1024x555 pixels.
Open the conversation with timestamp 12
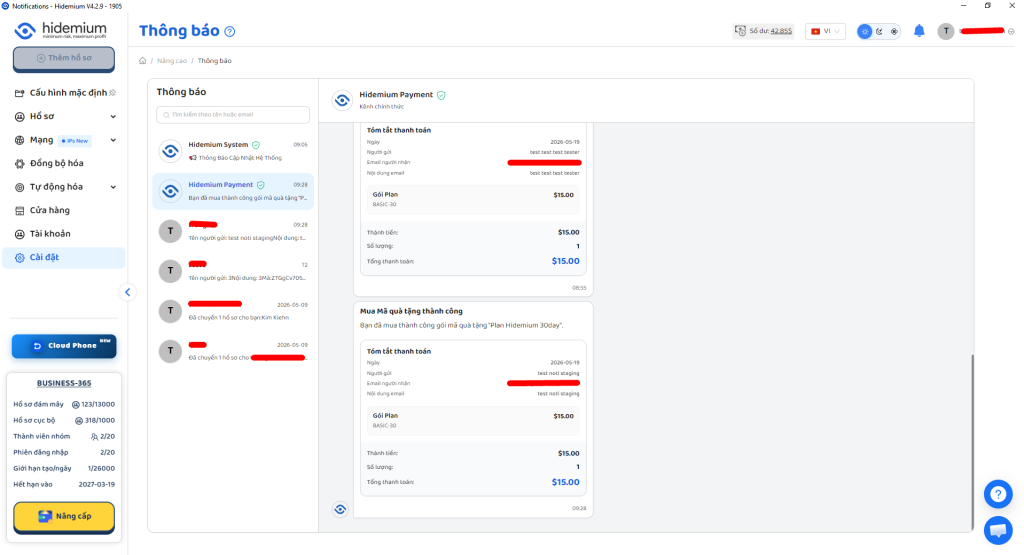click(233, 271)
